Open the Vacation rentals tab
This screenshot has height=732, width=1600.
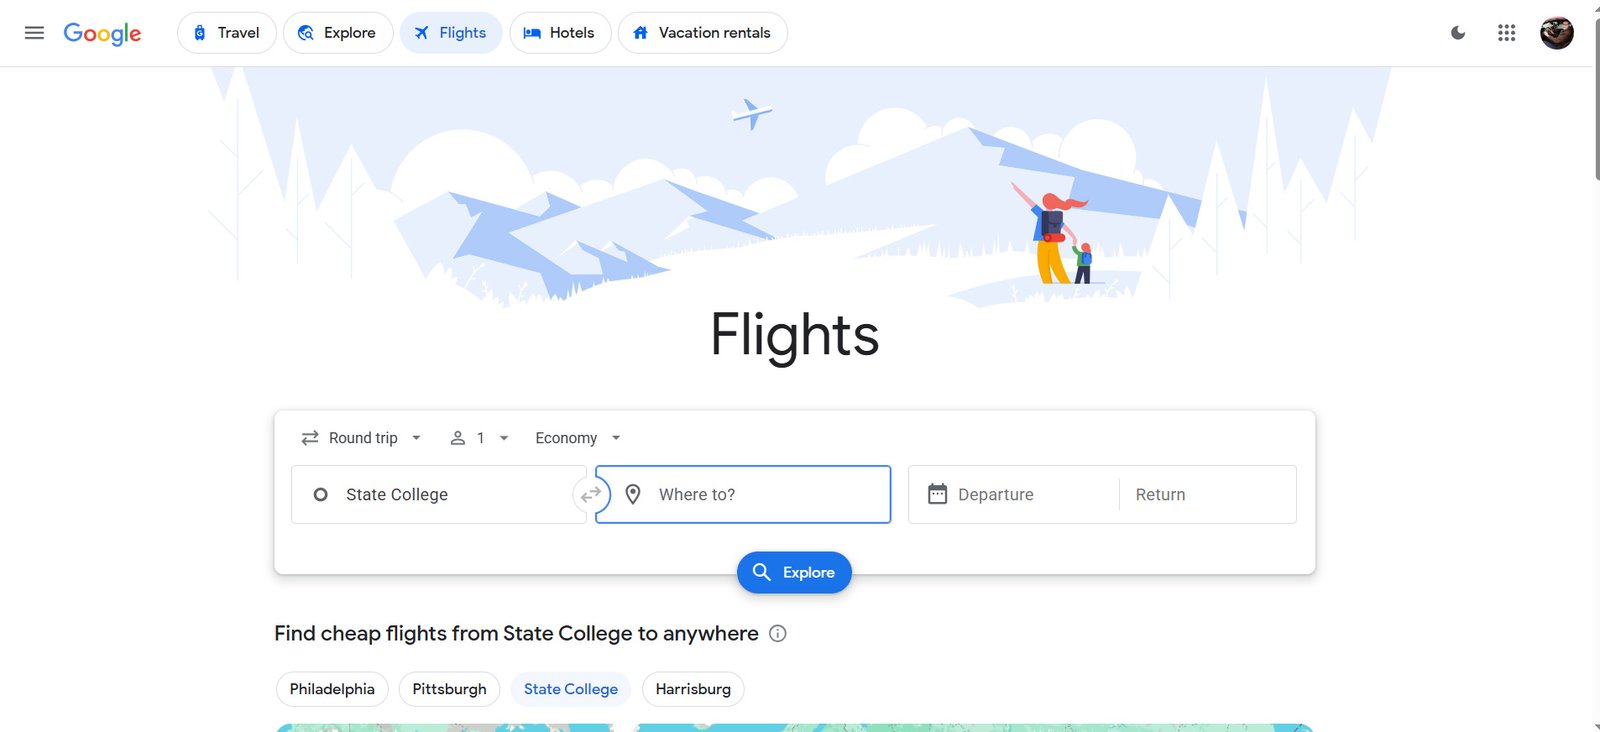coord(703,33)
